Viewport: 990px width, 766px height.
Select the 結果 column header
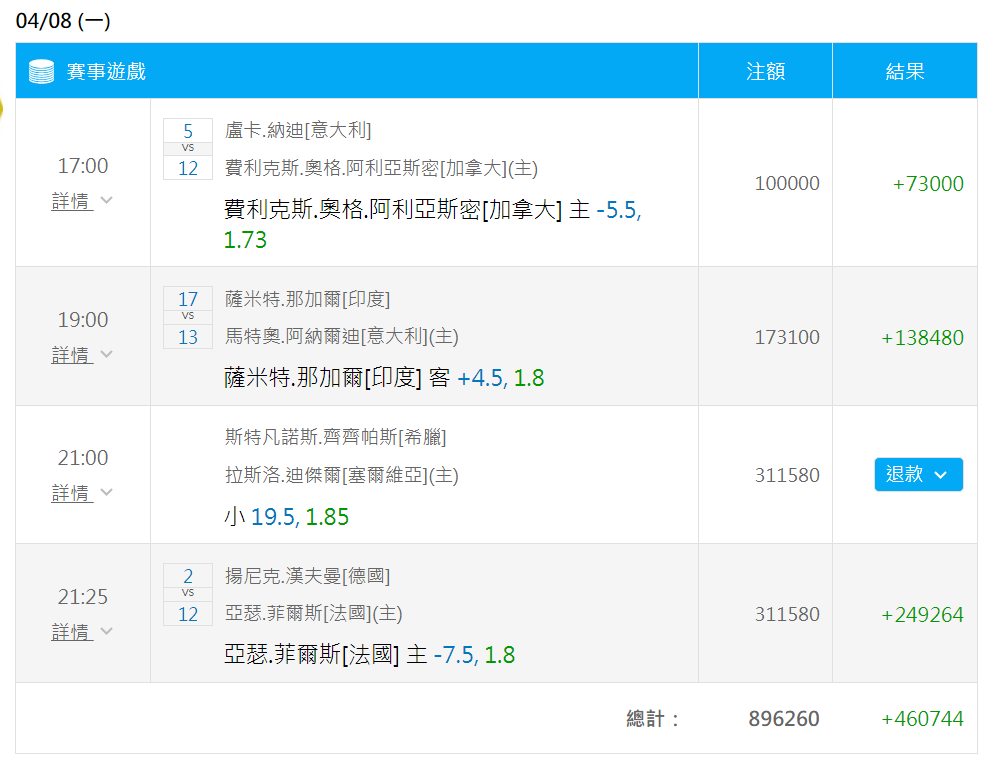tap(905, 71)
